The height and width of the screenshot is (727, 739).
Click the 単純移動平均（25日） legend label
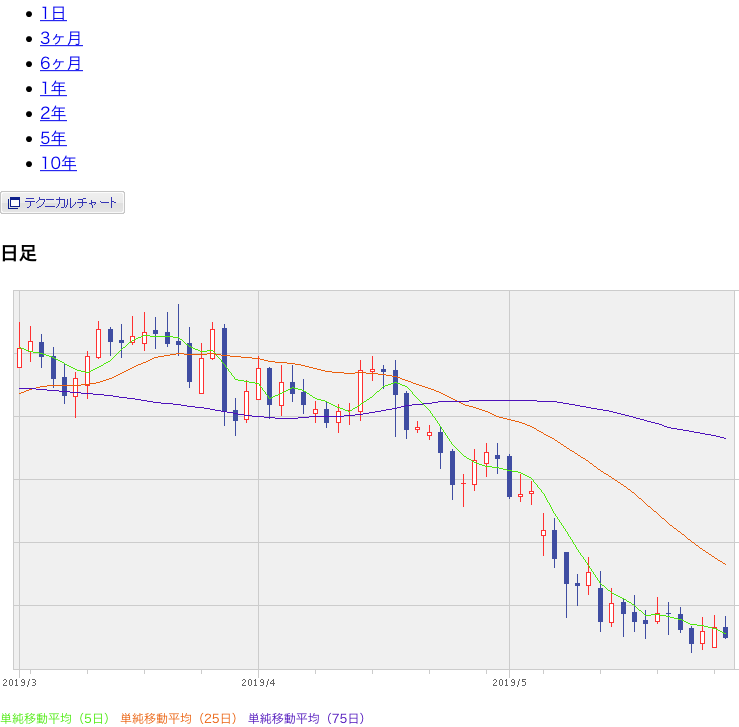click(x=179, y=719)
